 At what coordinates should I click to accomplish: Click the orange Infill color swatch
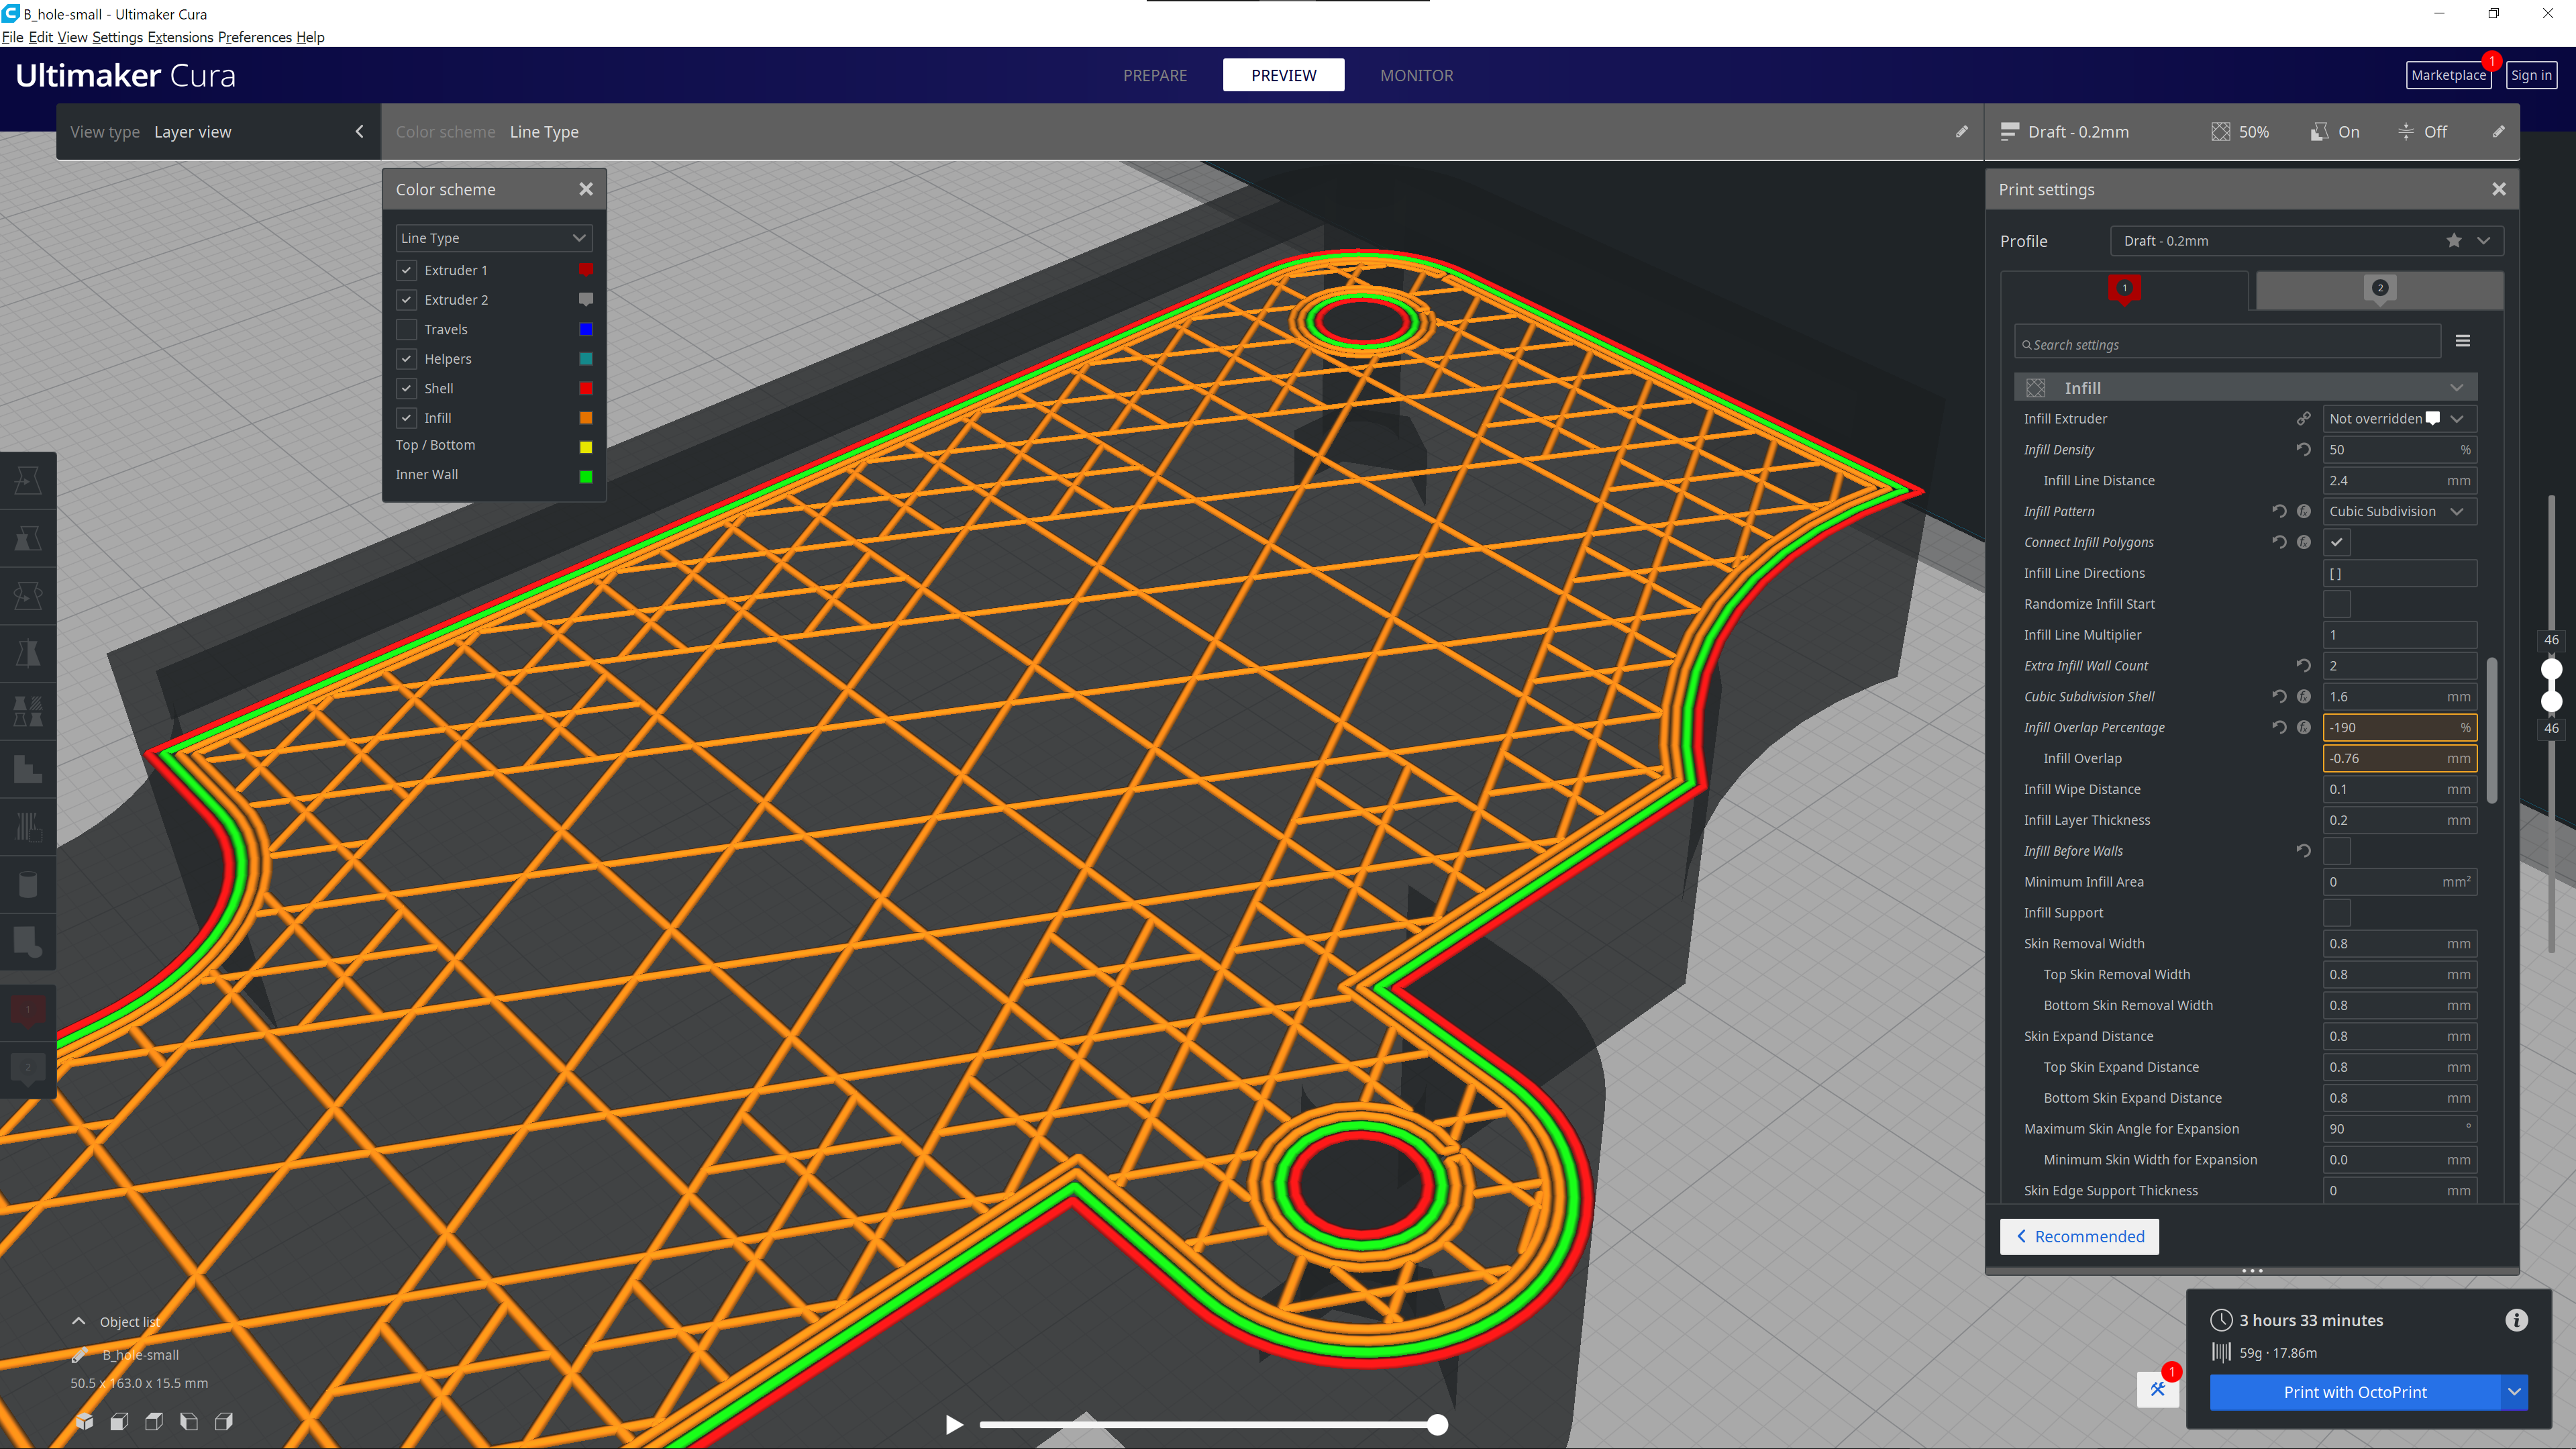586,418
